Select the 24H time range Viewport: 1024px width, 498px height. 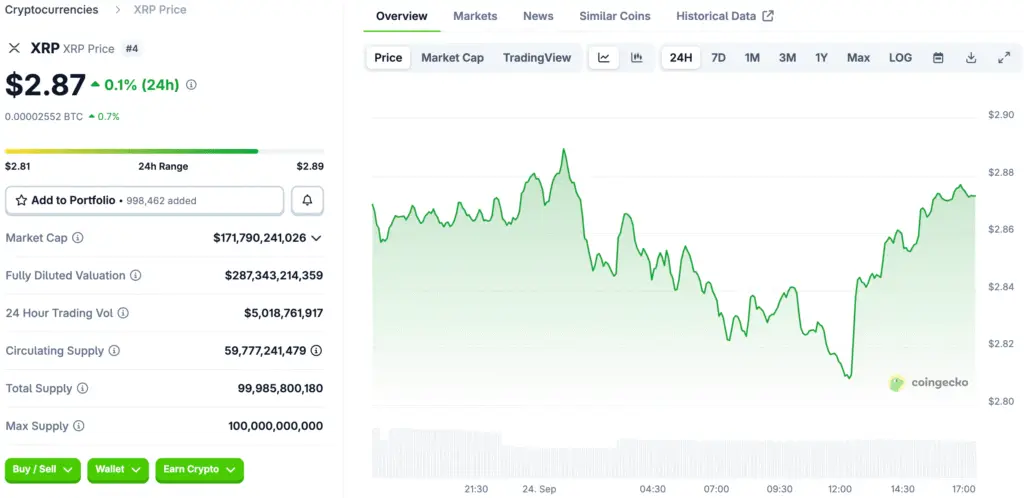[680, 58]
